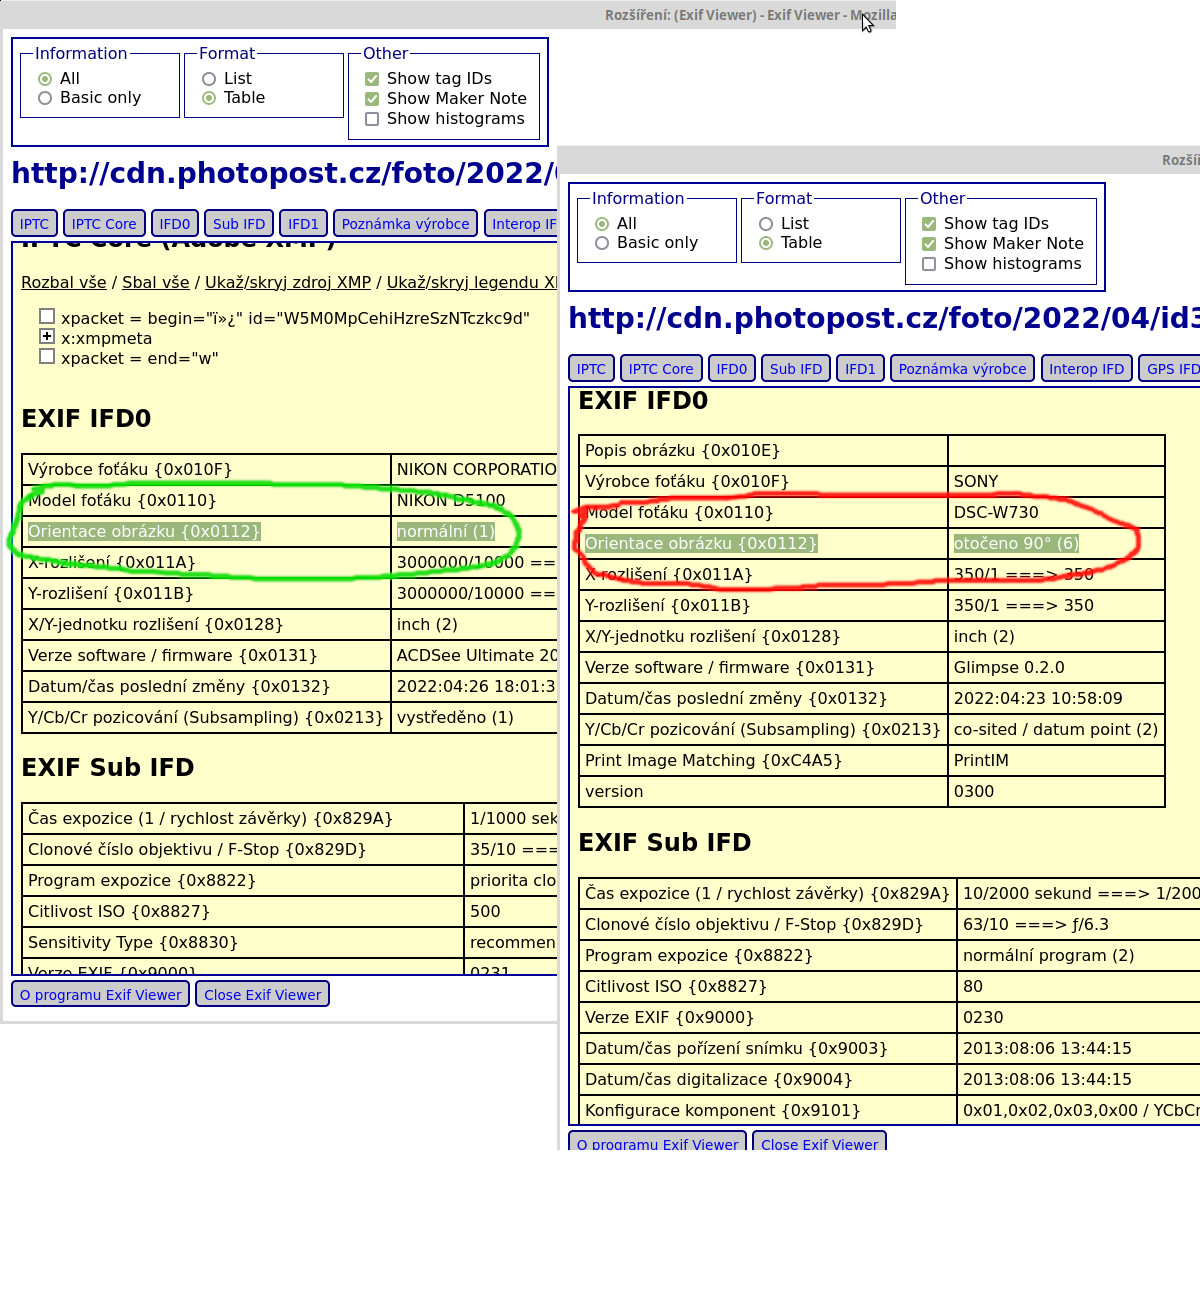Enable 'Show histograms' in SONY window
The height and width of the screenshot is (1300, 1200).
click(929, 264)
